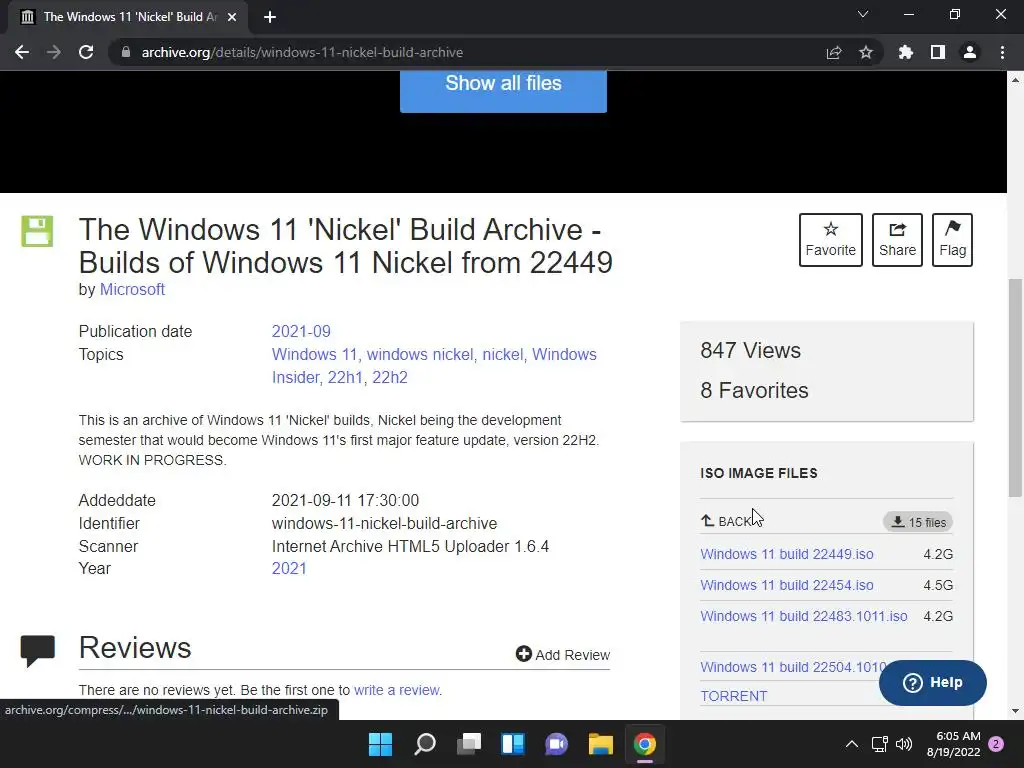1024x768 pixels.
Task: Open the 22h2 topic link
Action: coord(390,377)
